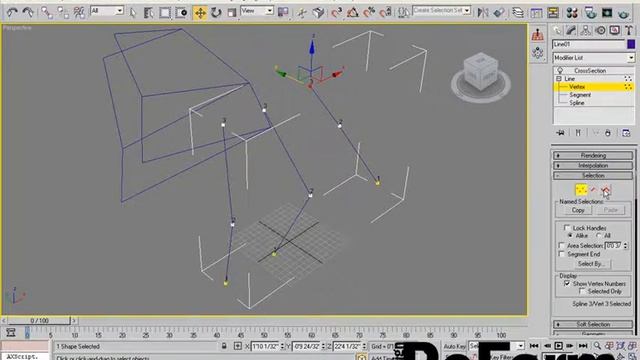Click the Line01 object color swatch
This screenshot has width=640, height=360.
[x=631, y=44]
